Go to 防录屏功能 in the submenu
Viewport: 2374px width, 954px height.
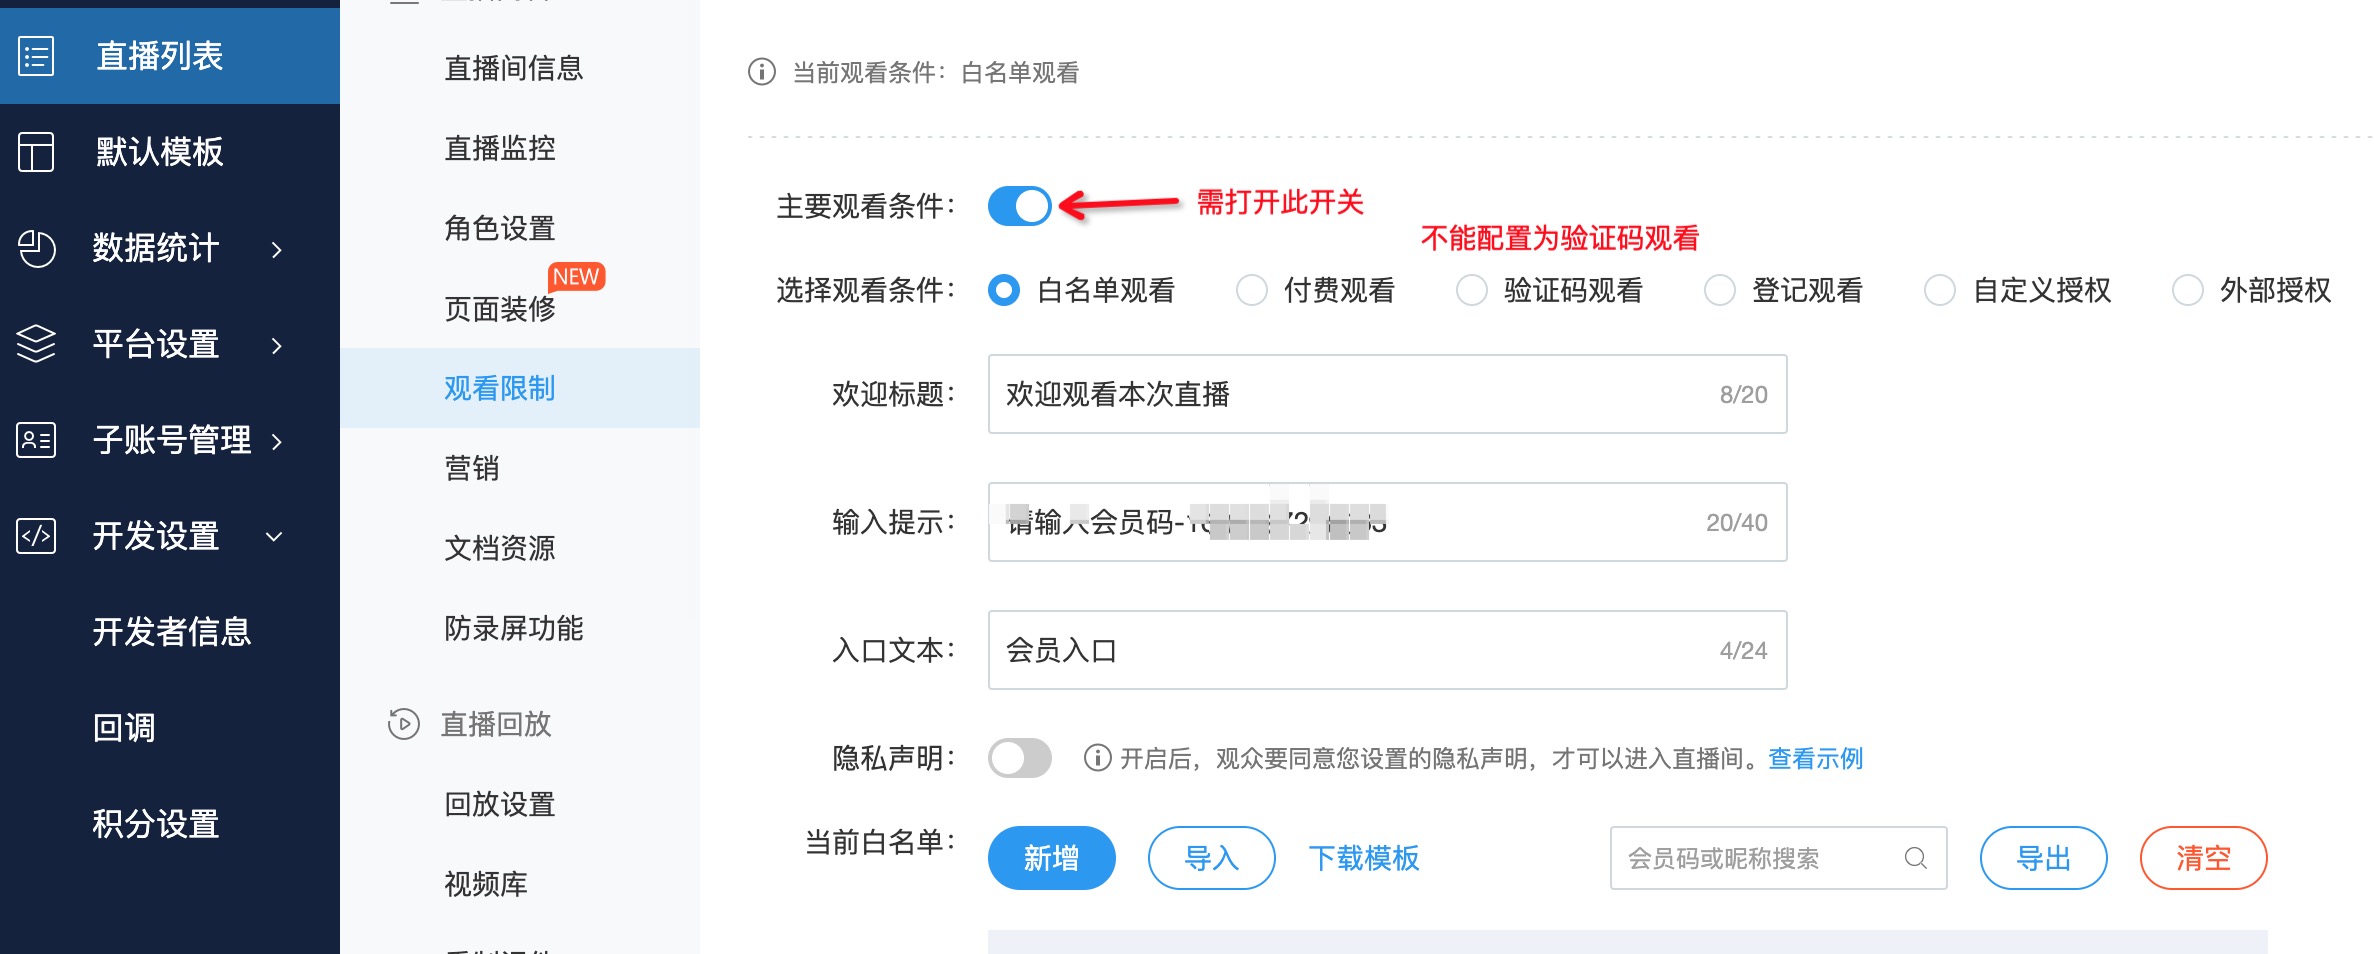[514, 628]
